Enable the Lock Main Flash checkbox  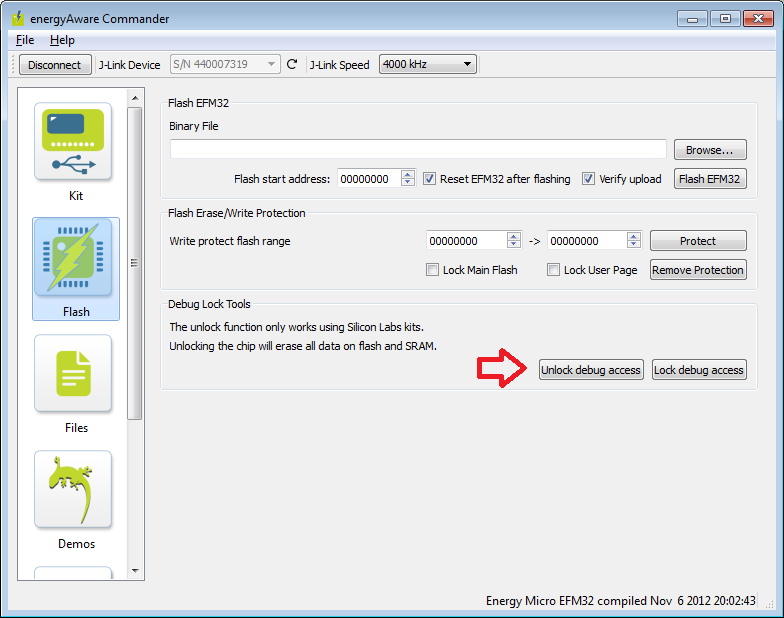[x=433, y=270]
